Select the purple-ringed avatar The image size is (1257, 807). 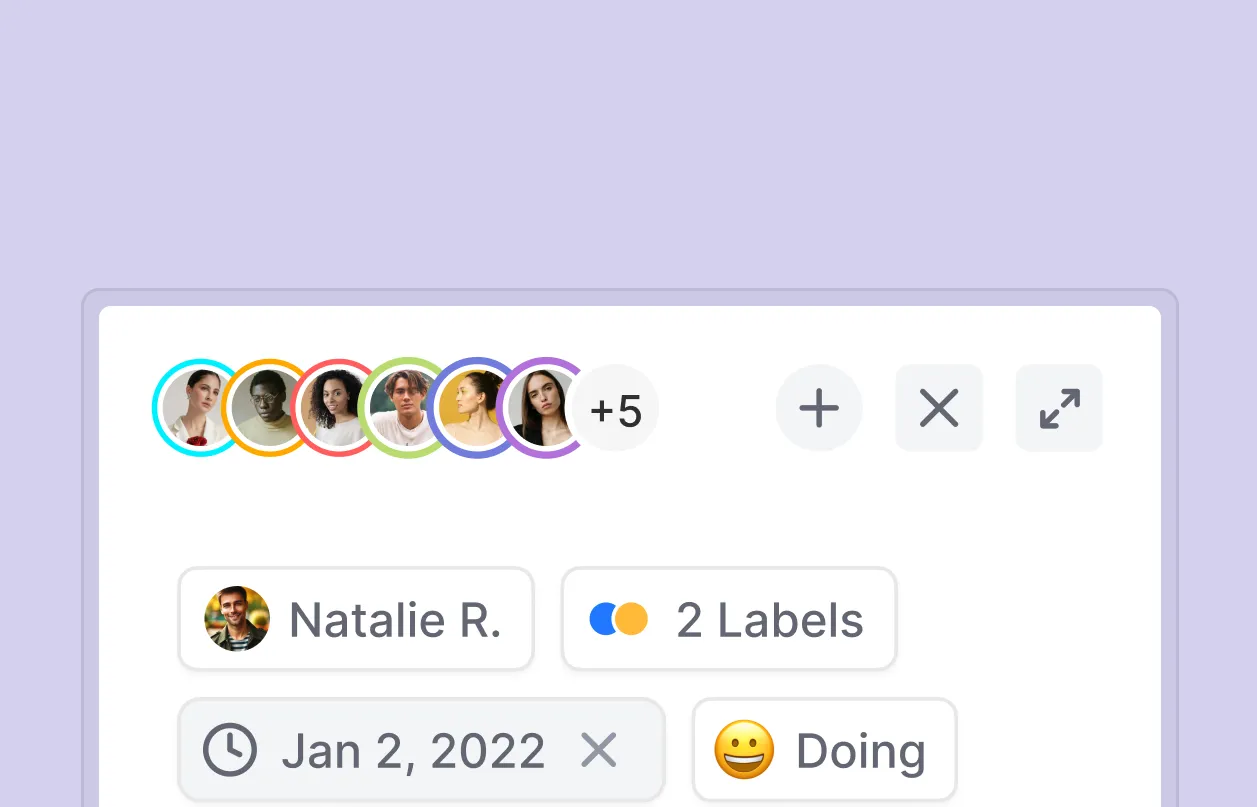click(542, 408)
